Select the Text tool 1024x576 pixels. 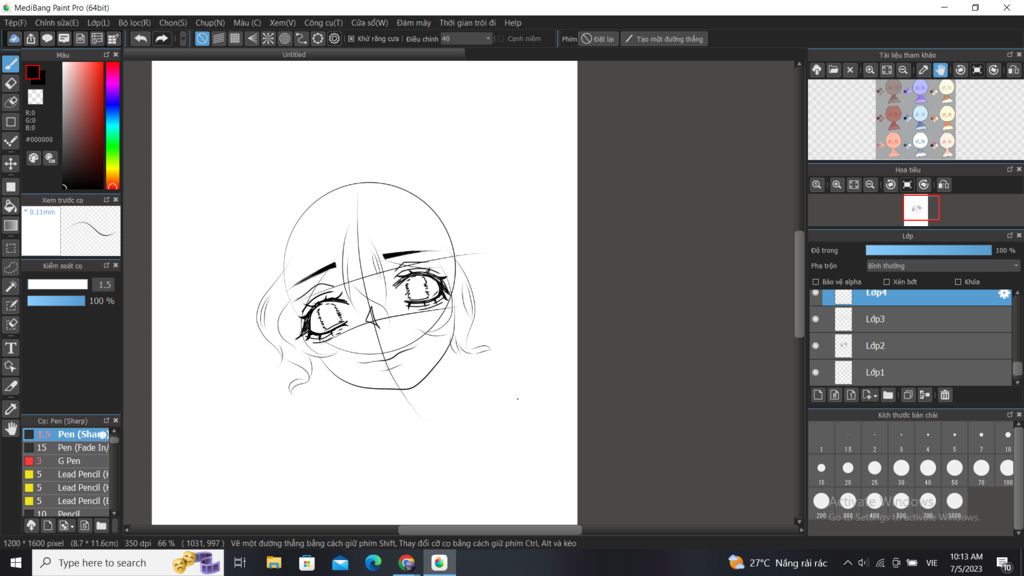tap(11, 348)
